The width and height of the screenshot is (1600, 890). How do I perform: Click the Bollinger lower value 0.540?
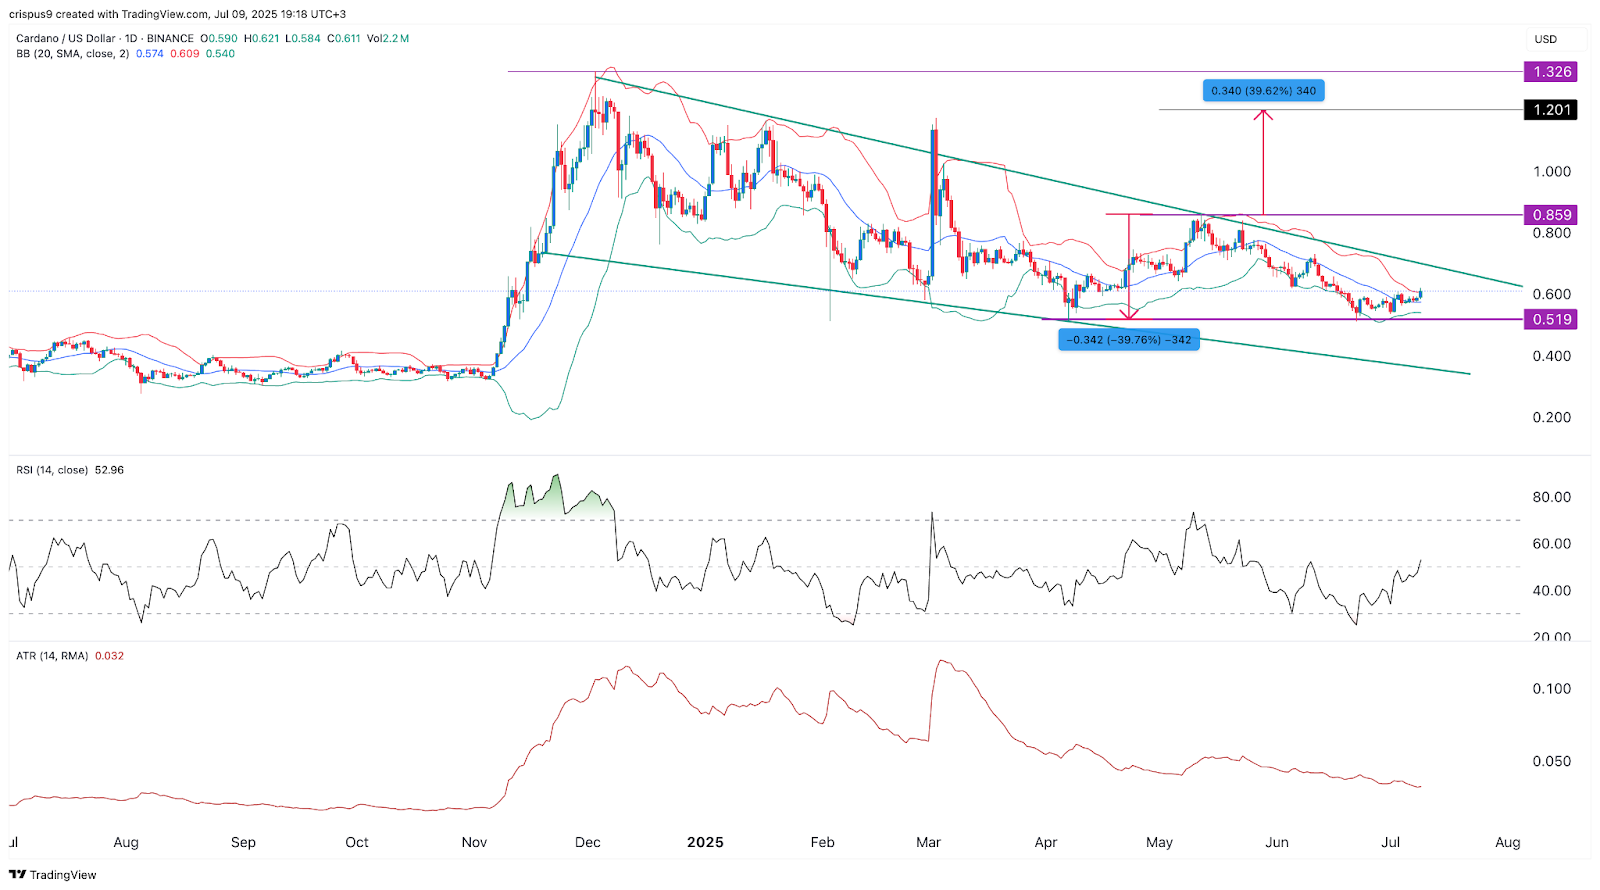[220, 54]
